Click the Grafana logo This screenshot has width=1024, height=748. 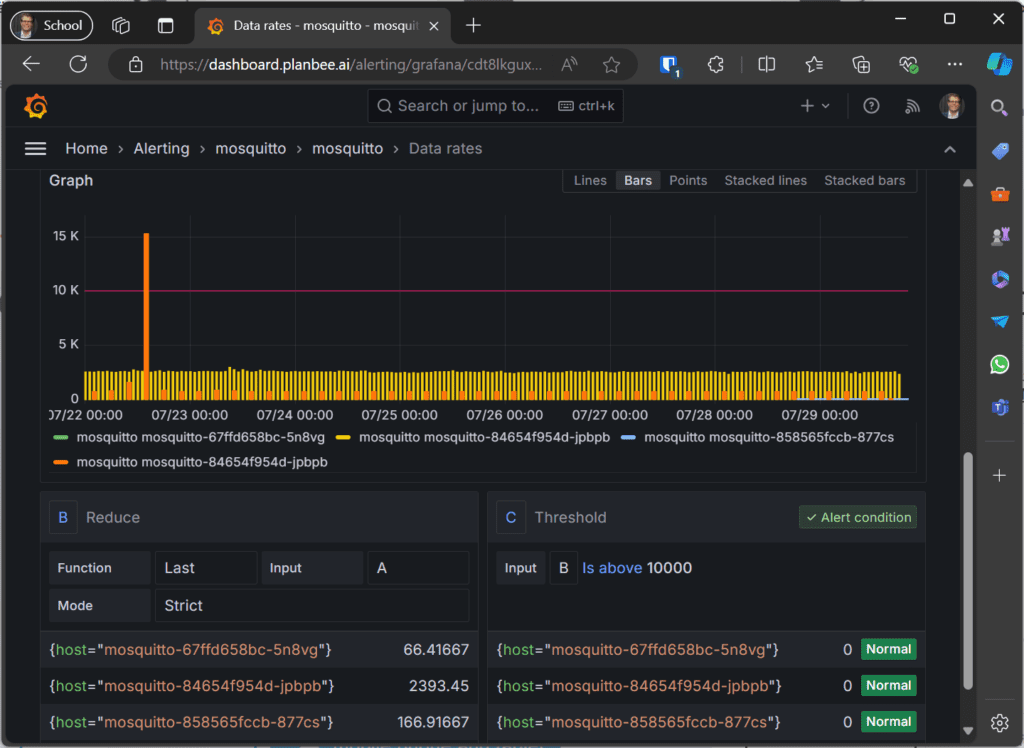tap(36, 106)
